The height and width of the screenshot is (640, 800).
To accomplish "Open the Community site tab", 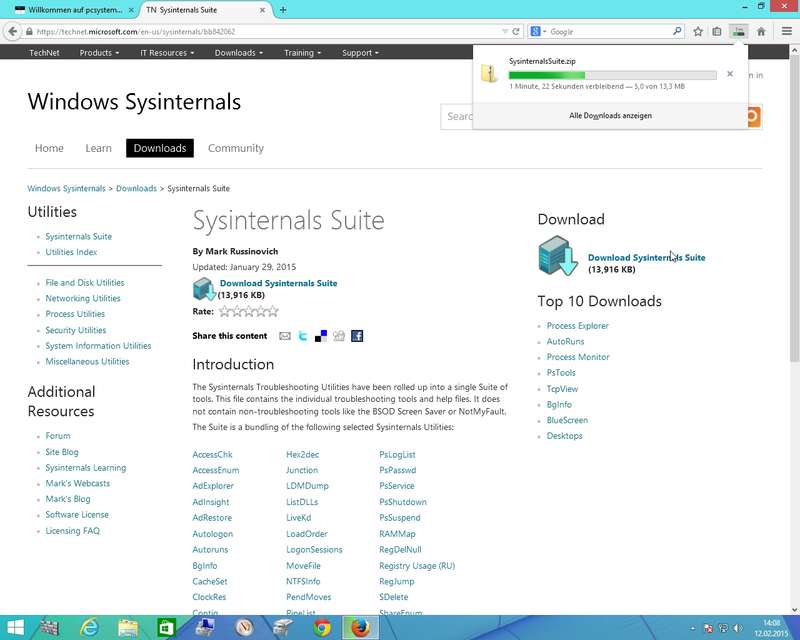I will click(x=236, y=148).
